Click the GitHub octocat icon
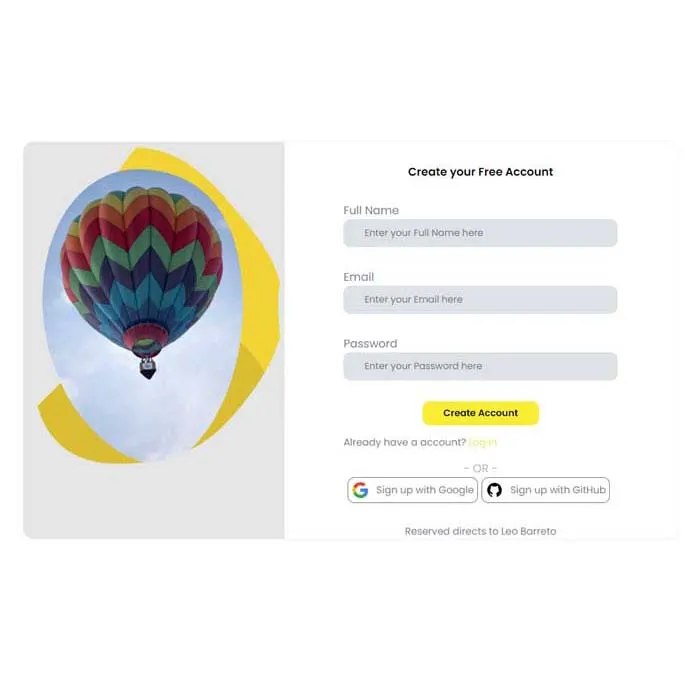The height and width of the screenshot is (700, 700). (x=494, y=490)
